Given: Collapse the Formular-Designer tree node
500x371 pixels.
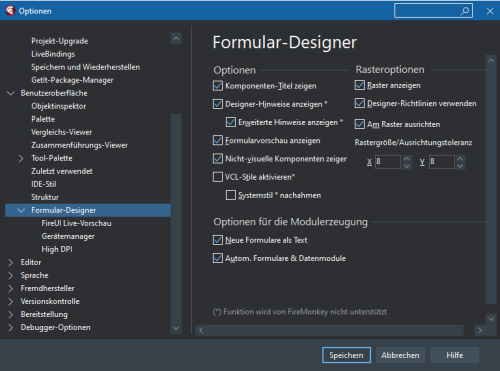Looking at the screenshot, I should click(21, 210).
